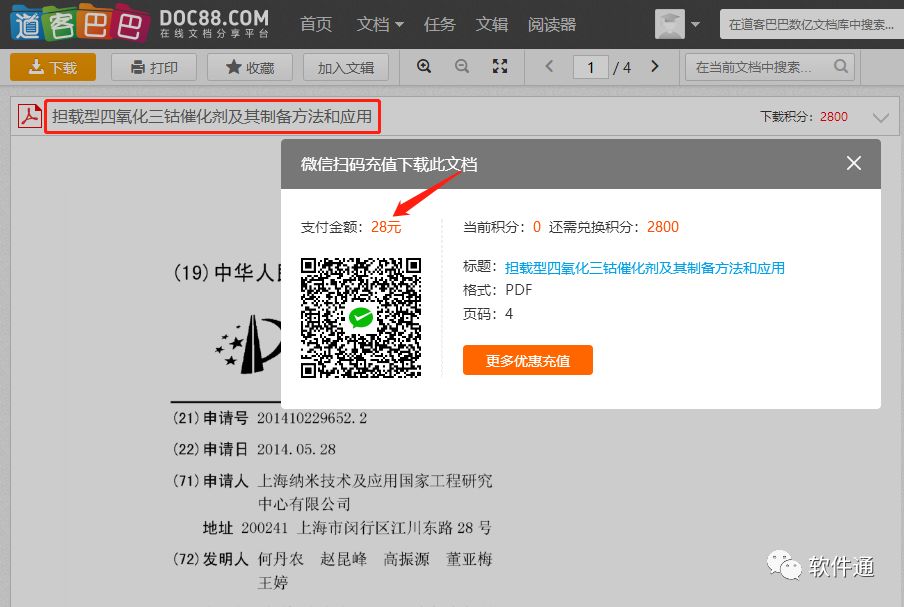Click the 还需兑换积分 2800 value

point(662,227)
